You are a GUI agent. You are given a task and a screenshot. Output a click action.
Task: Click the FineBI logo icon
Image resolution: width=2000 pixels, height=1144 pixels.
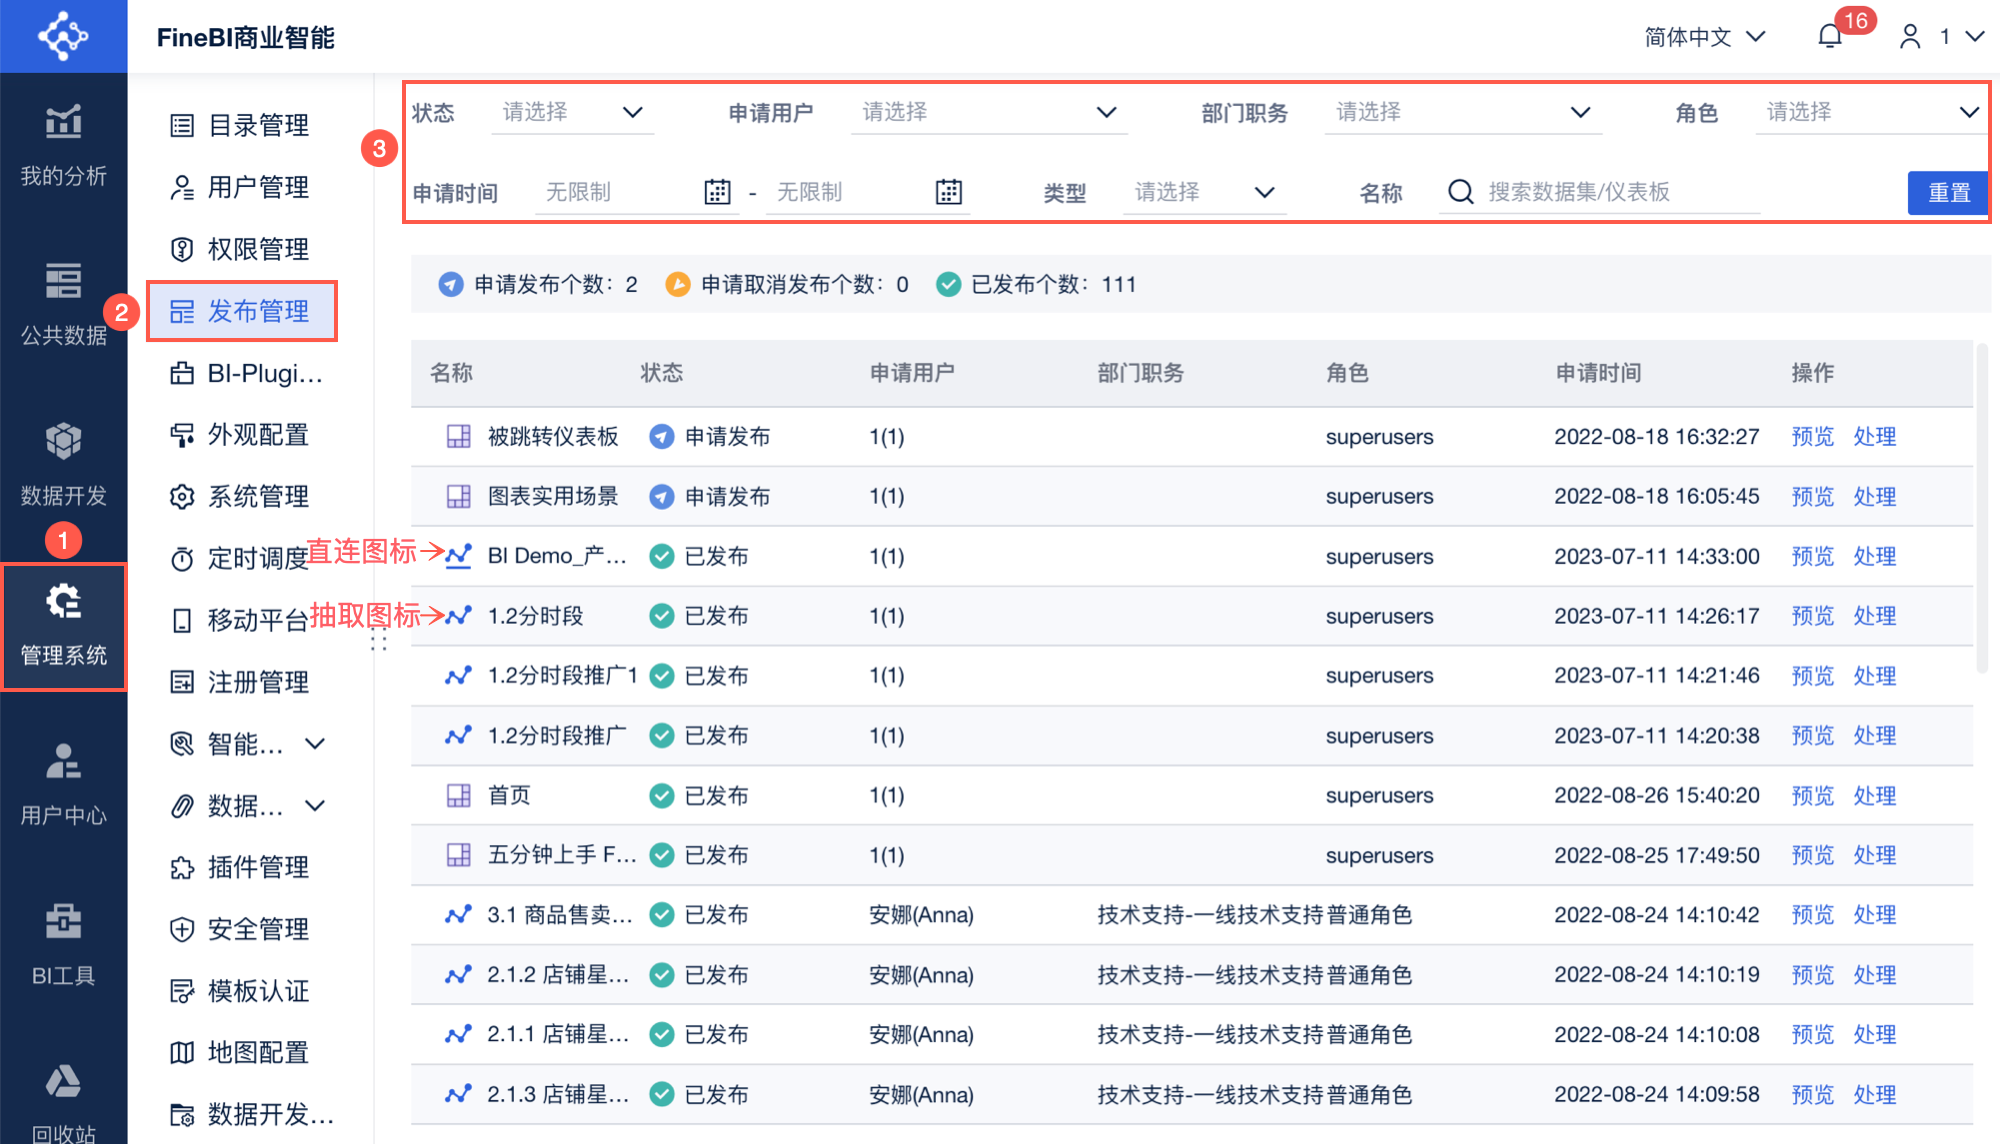(63, 36)
